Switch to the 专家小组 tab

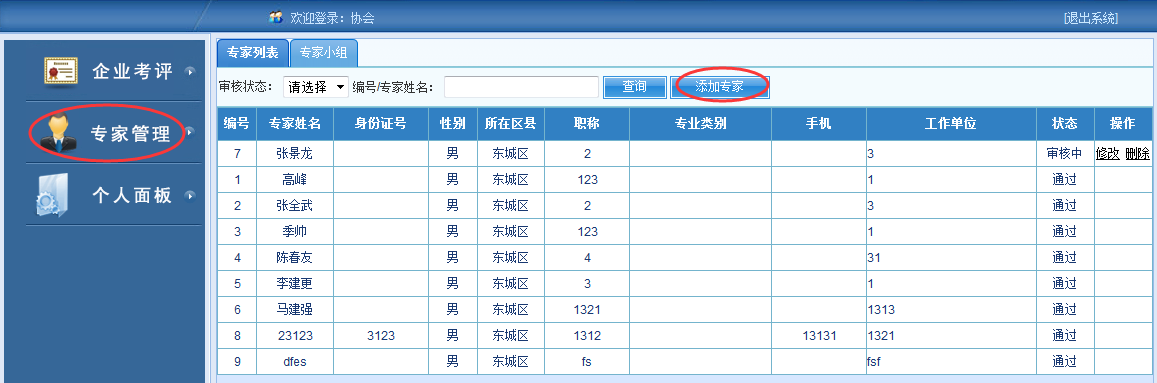pos(325,52)
